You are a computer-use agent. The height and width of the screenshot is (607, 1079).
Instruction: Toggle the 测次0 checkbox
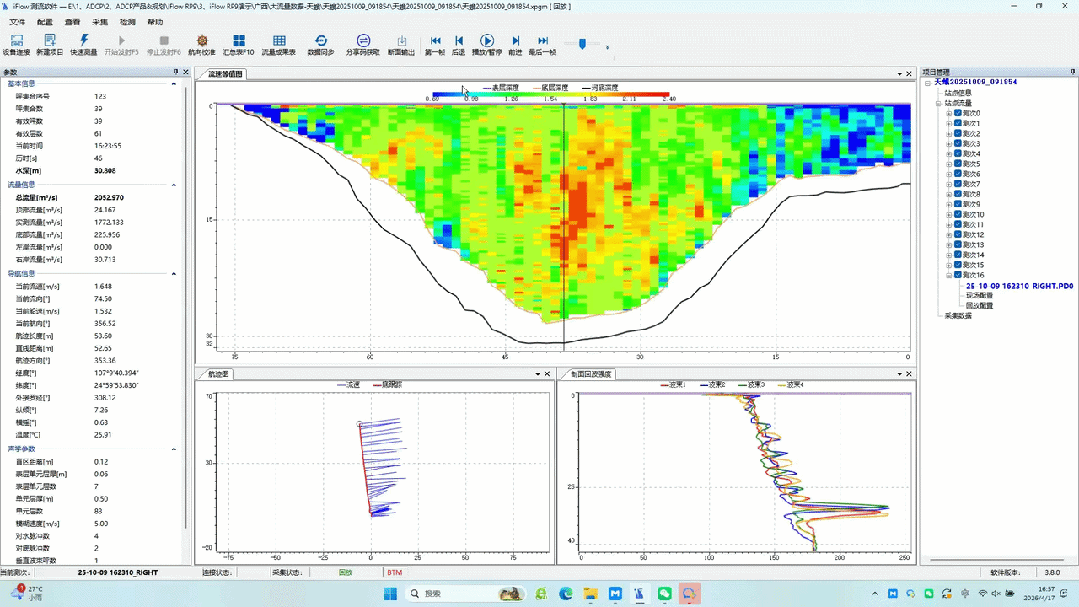(958, 113)
